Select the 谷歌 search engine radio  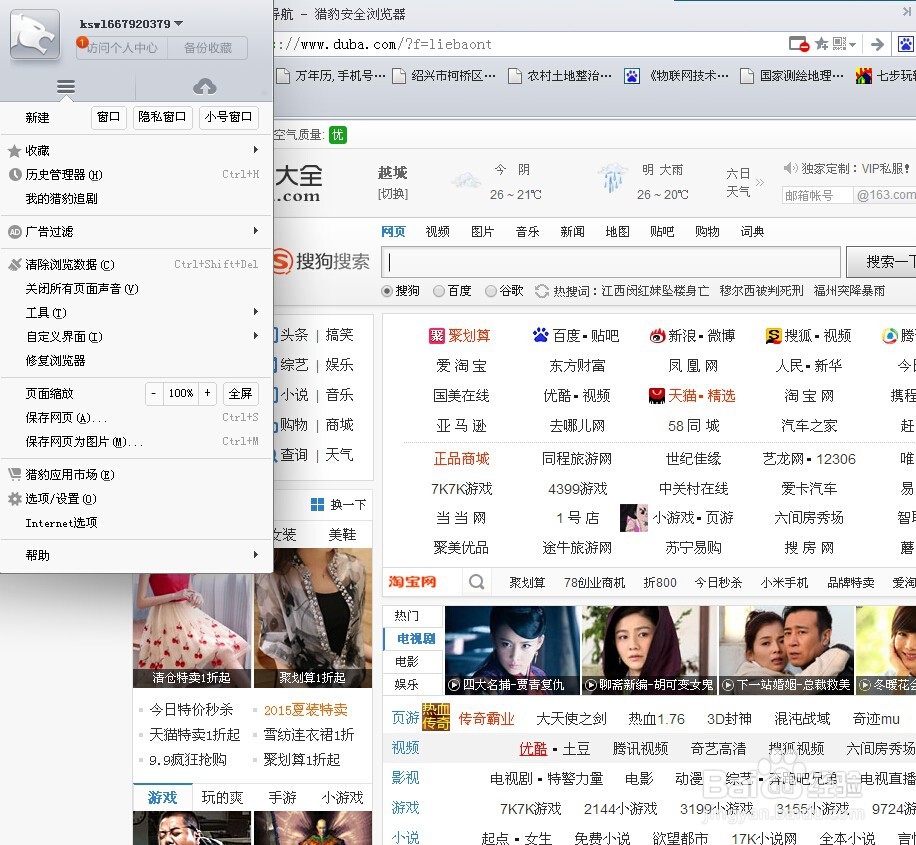click(x=491, y=291)
